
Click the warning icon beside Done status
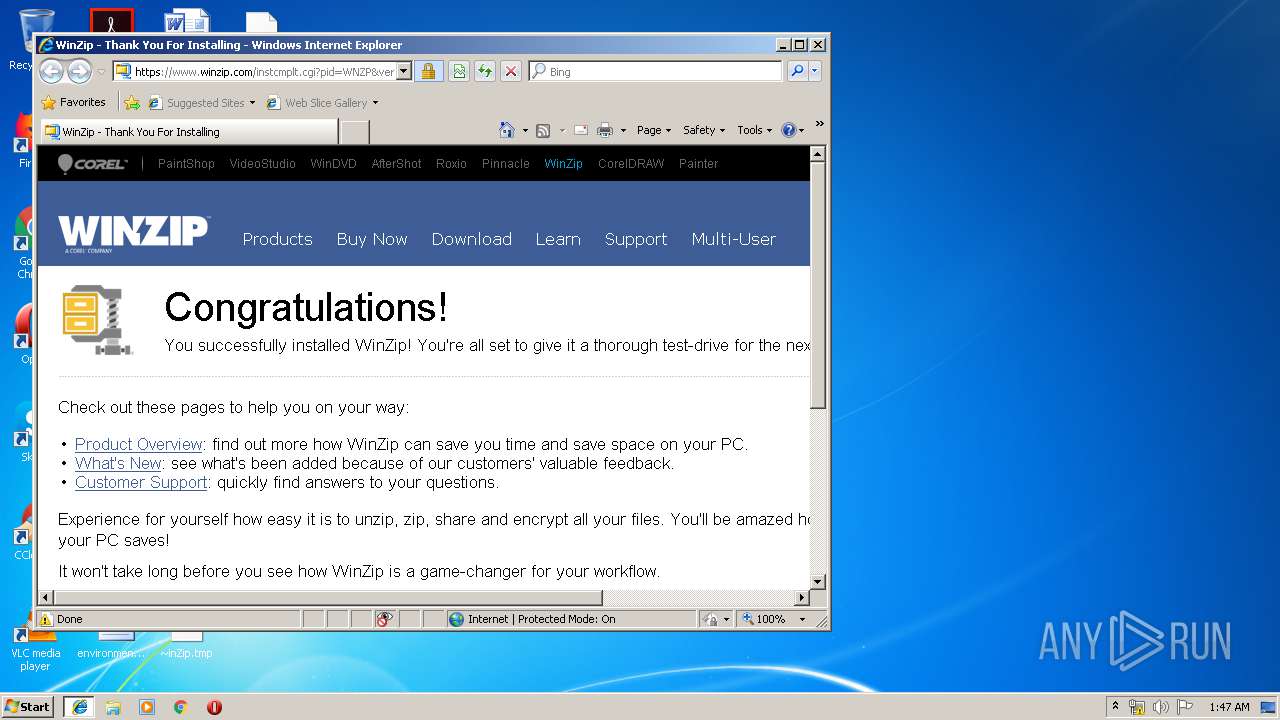pyautogui.click(x=45, y=619)
